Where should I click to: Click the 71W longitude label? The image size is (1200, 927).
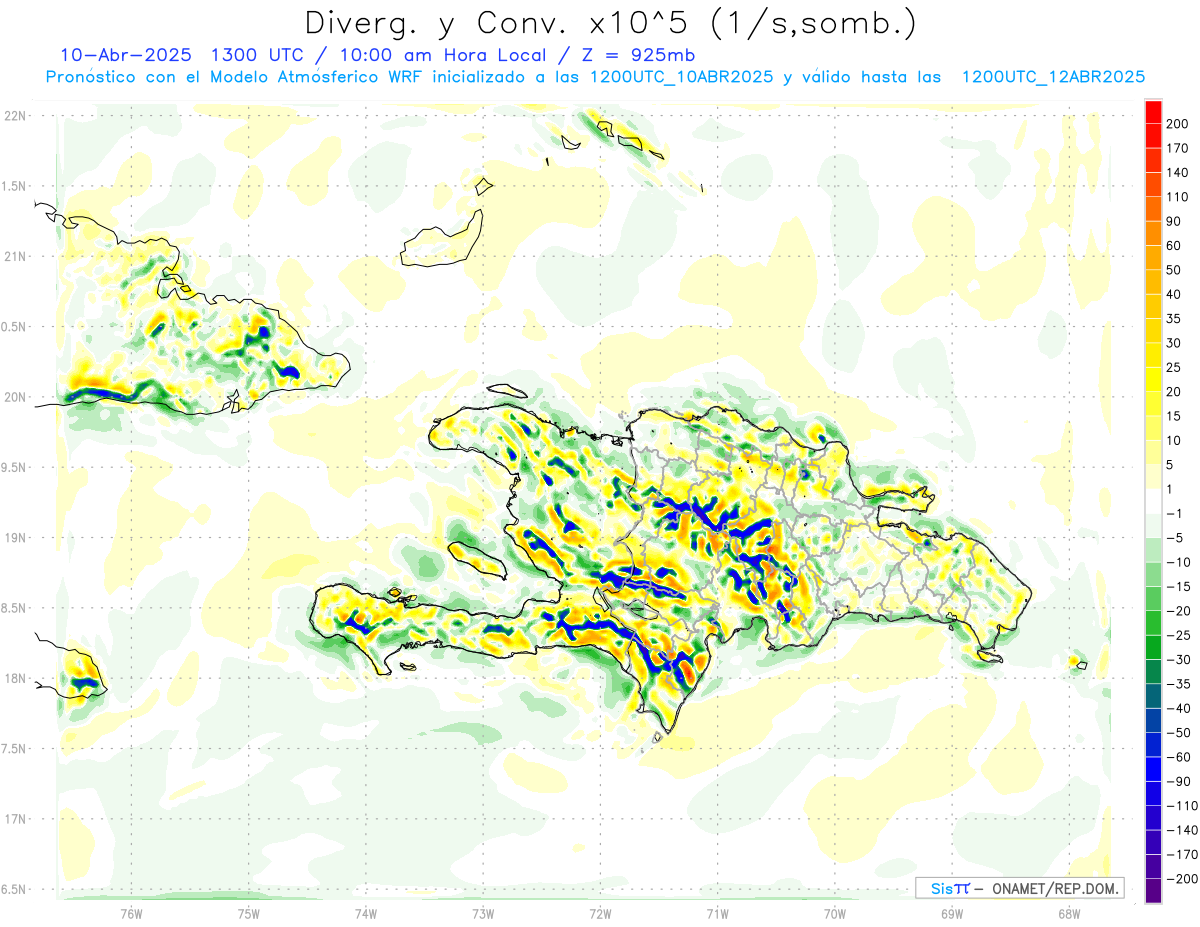coord(717,913)
